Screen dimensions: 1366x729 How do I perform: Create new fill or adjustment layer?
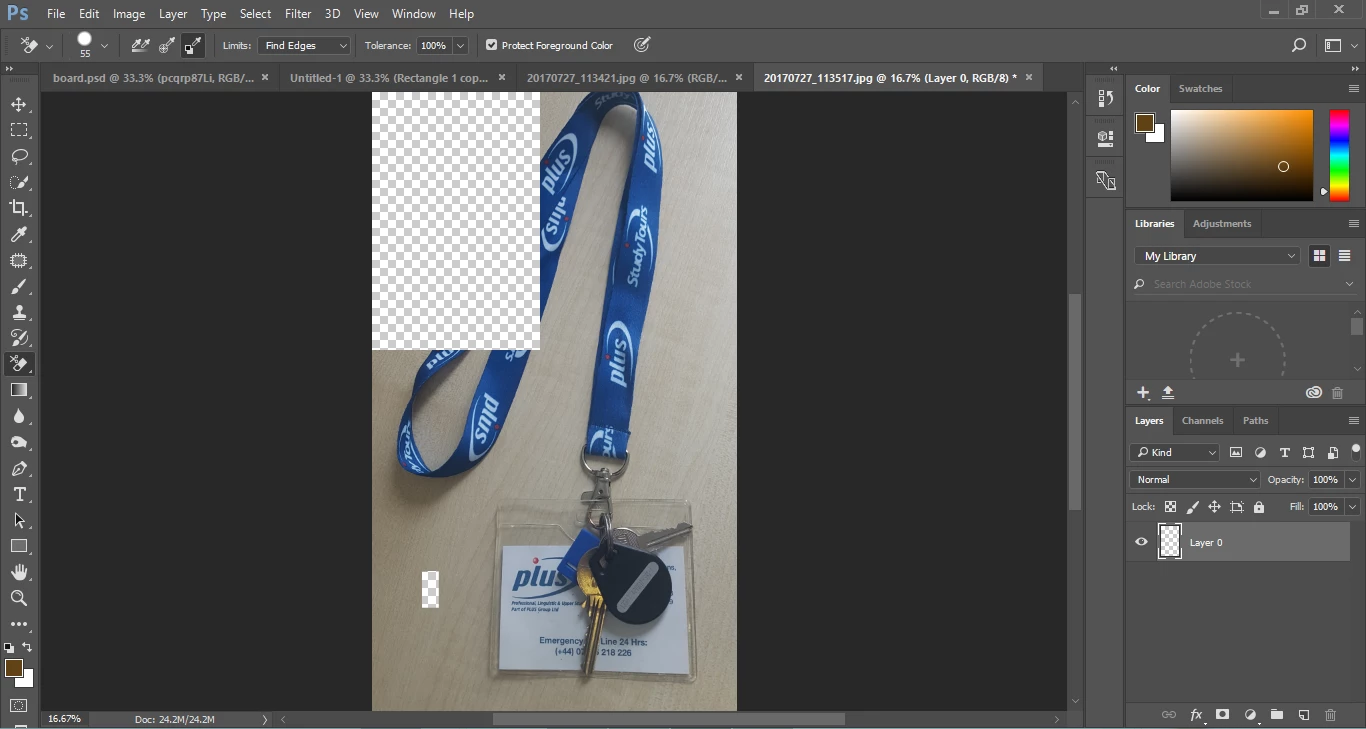click(1250, 715)
